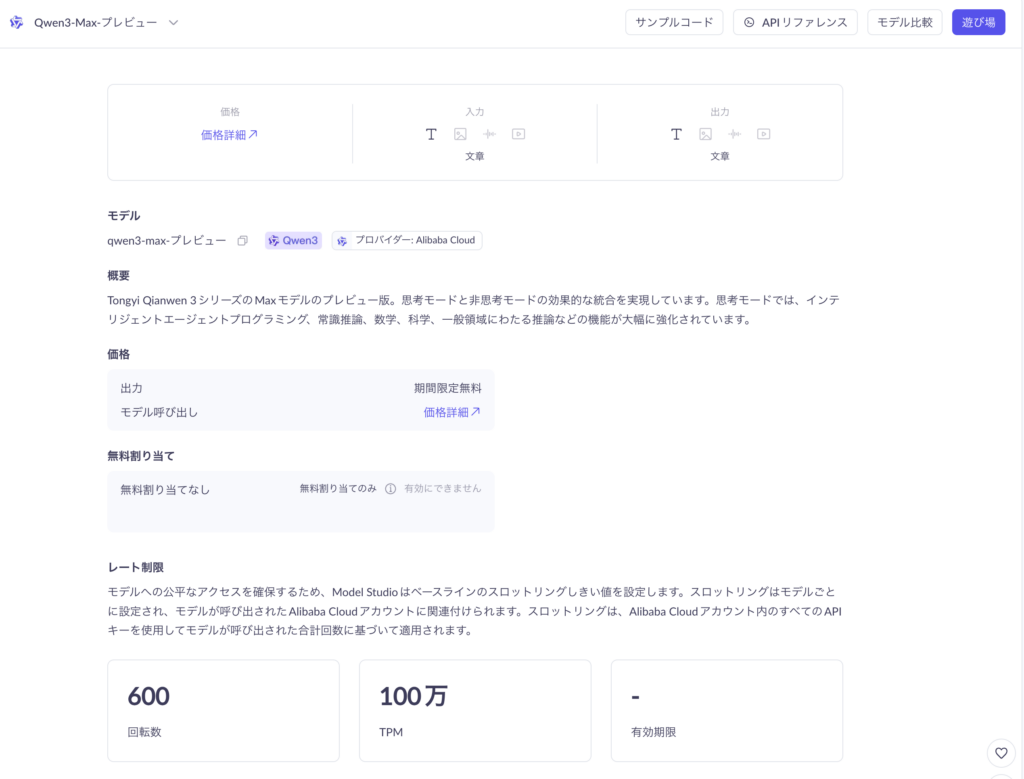The image size is (1024, 779).
Task: Copy the qwen3-max-プレビュー model name
Action: point(242,241)
